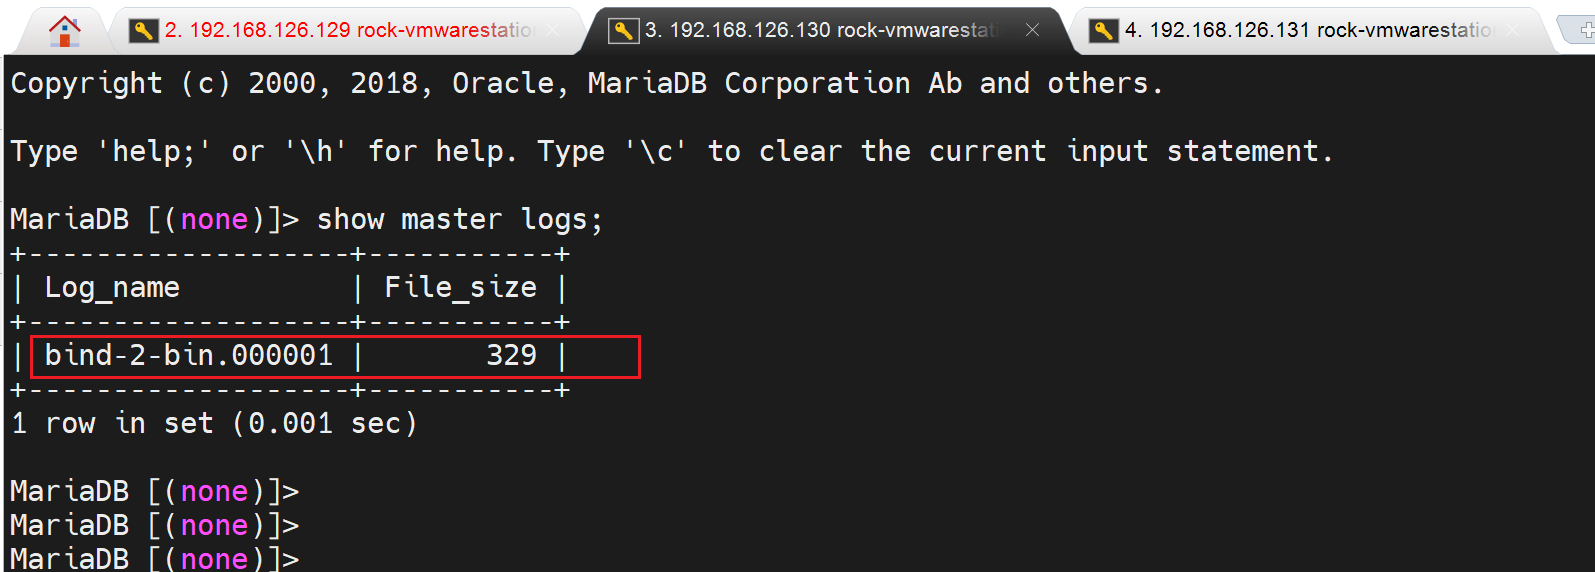Image resolution: width=1595 pixels, height=572 pixels.
Task: Click the 'show master logs;' command text
Action: point(459,220)
